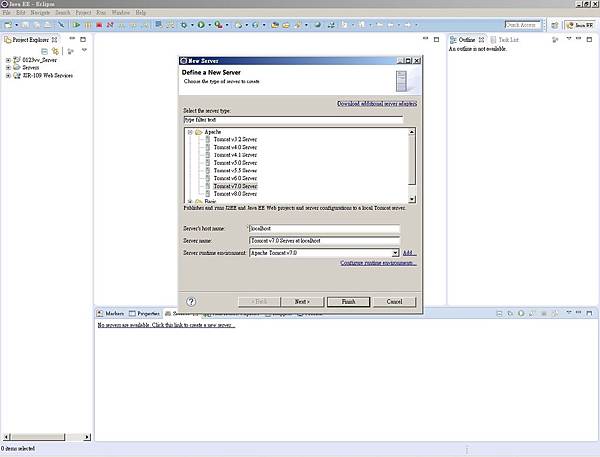Click the green Run toolbar icon
600x457 pixels.
coord(201,25)
